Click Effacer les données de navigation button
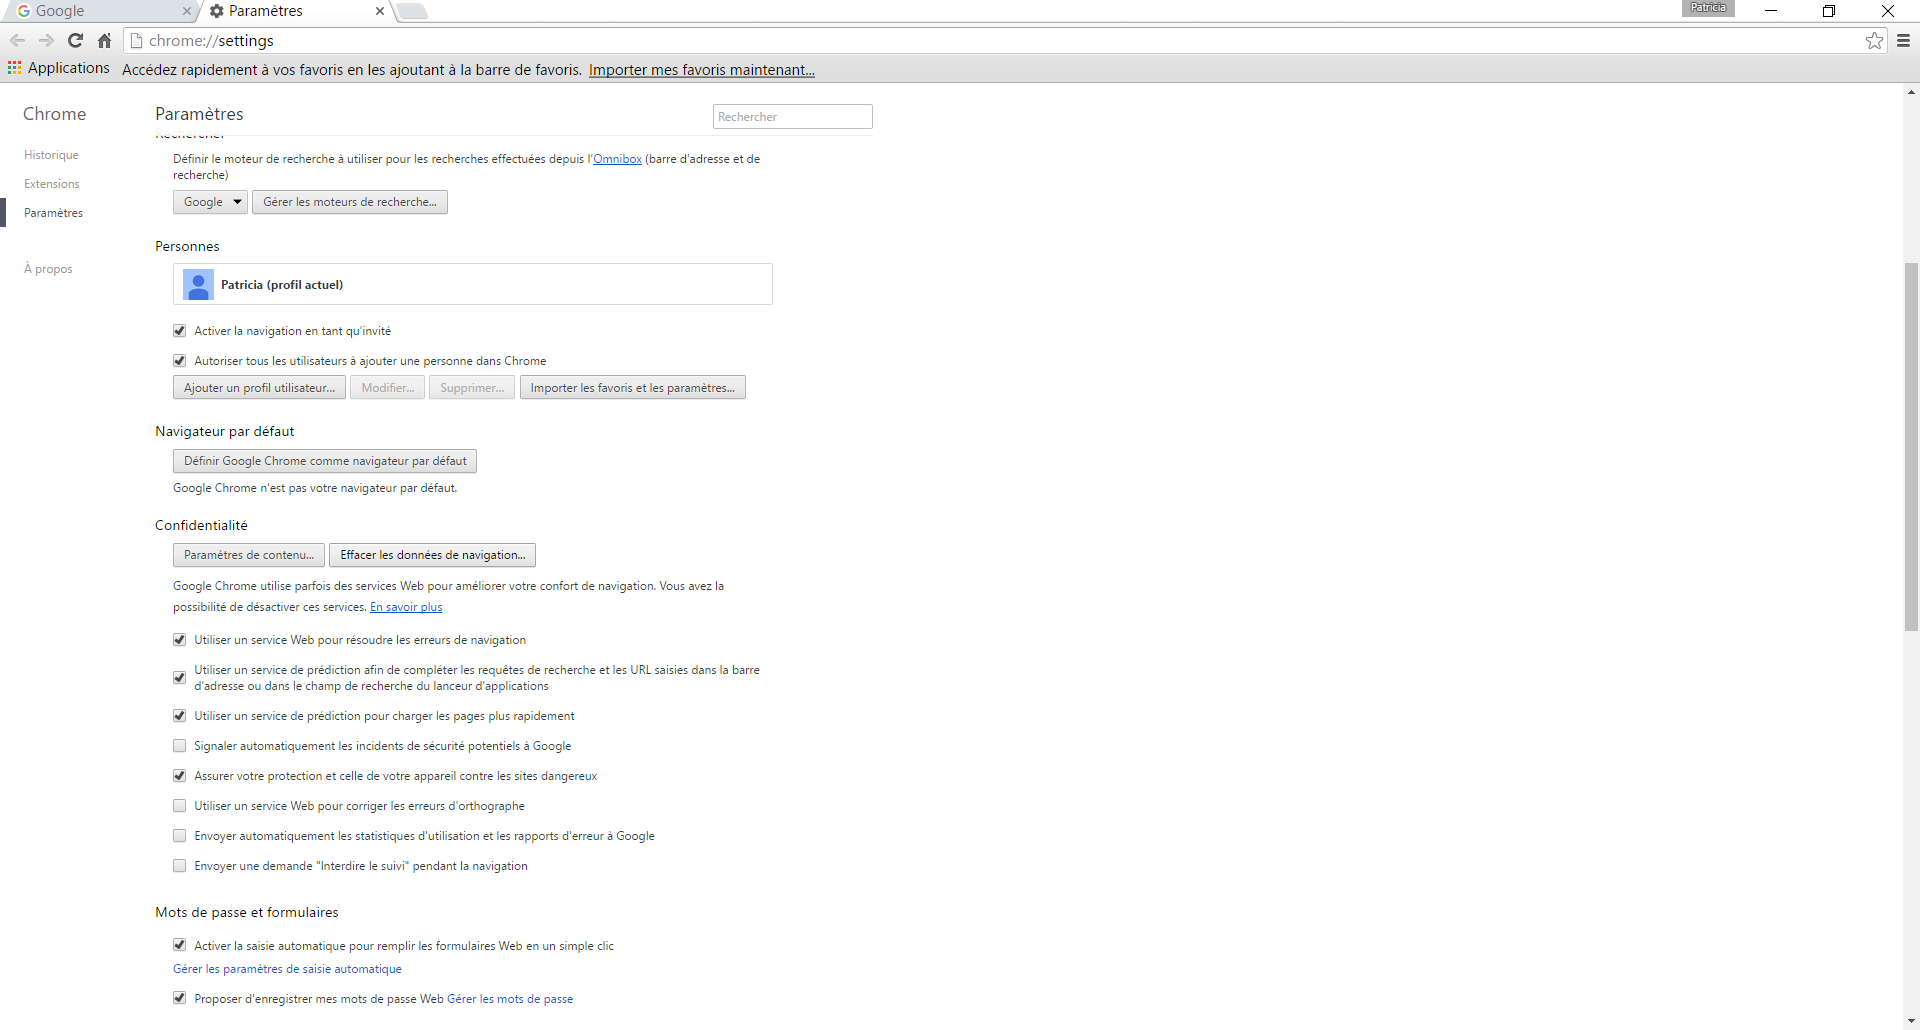This screenshot has height=1030, width=1920. [x=432, y=555]
